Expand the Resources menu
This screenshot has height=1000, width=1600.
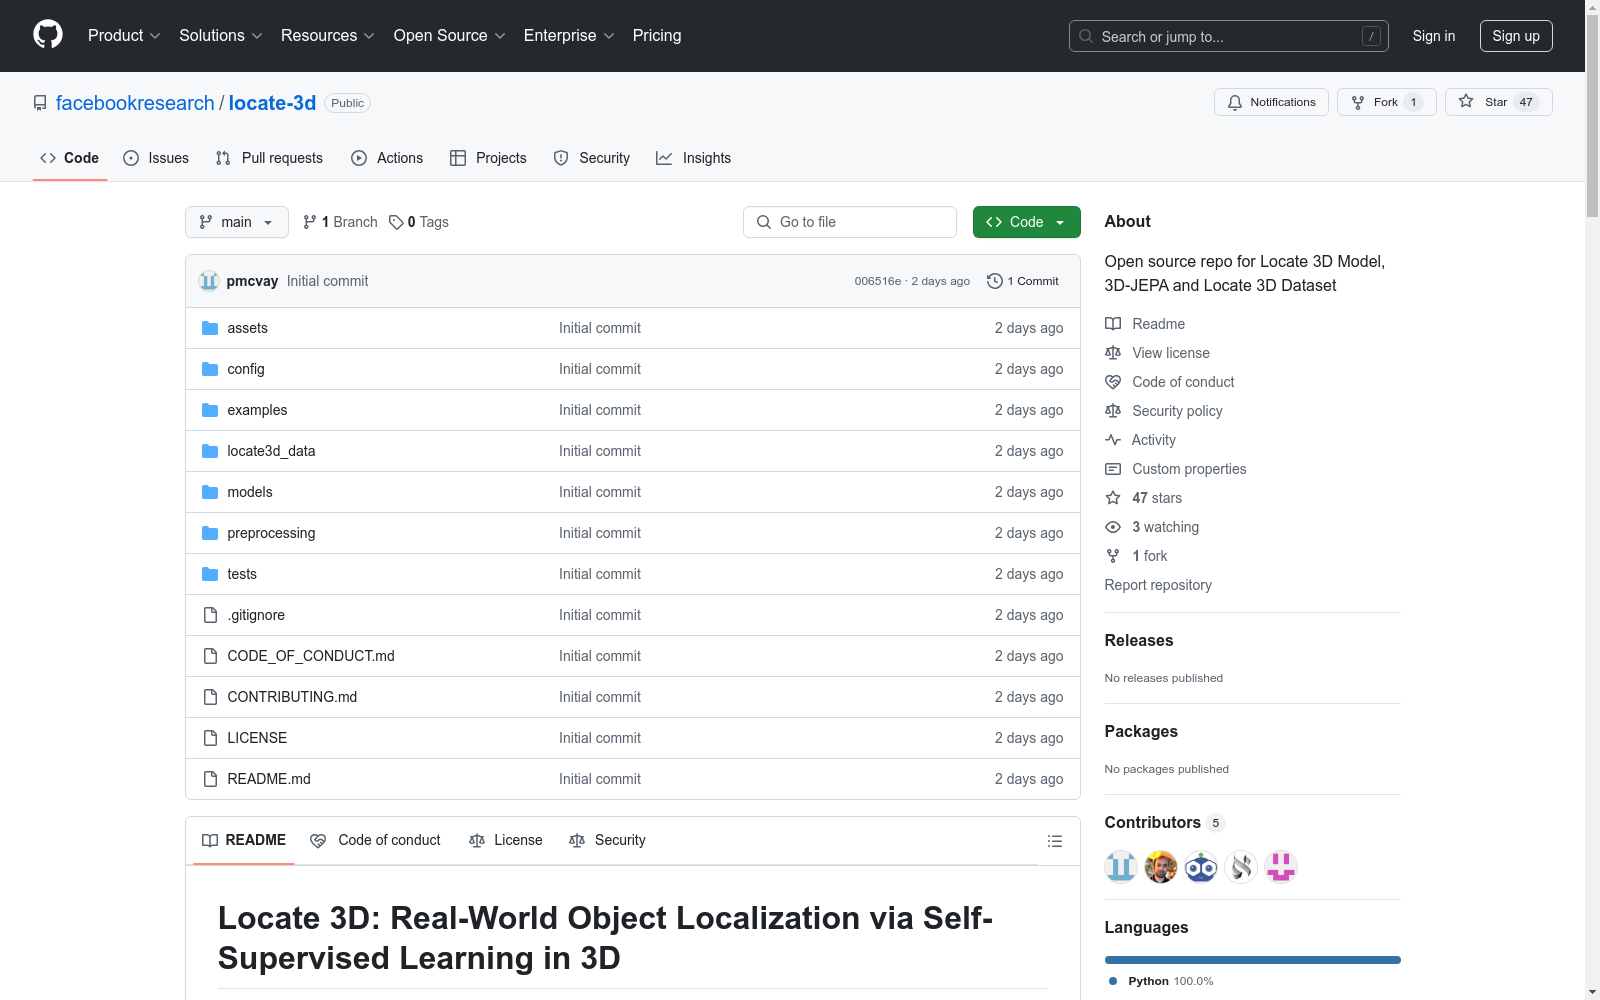(328, 36)
